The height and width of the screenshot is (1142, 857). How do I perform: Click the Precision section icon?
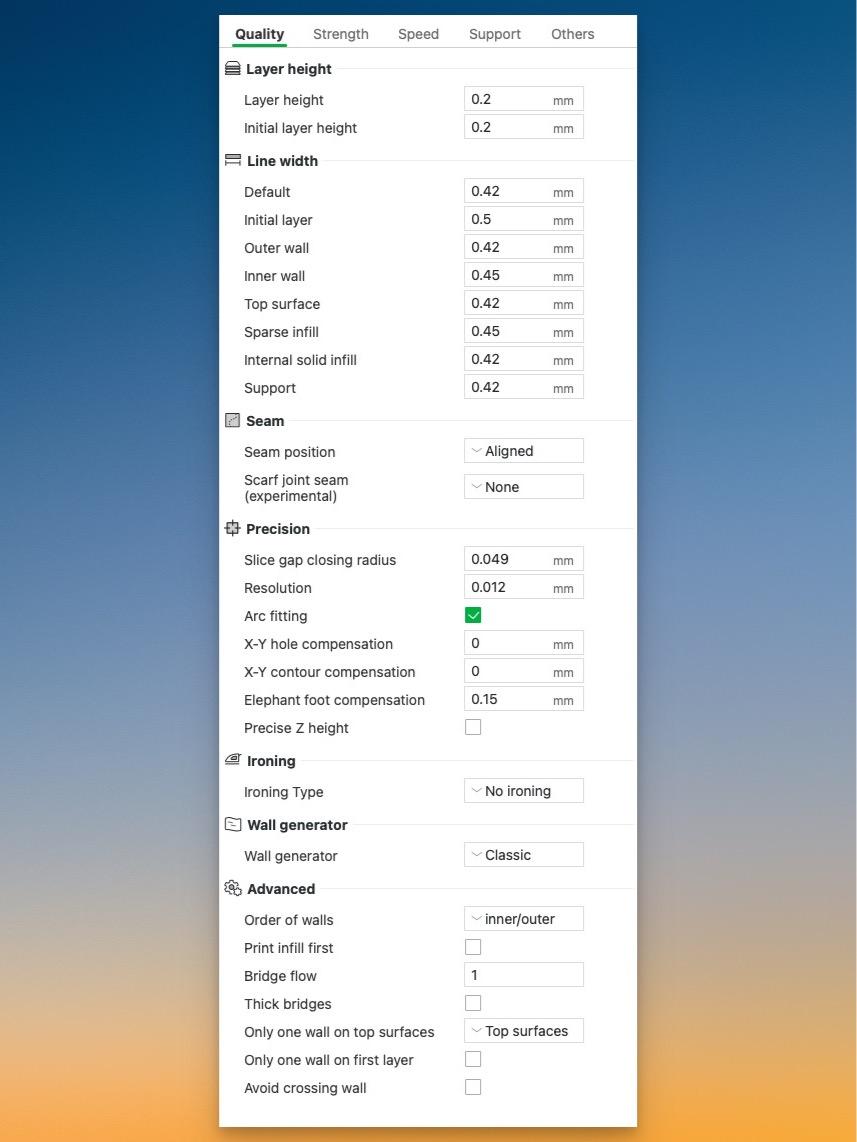232,528
